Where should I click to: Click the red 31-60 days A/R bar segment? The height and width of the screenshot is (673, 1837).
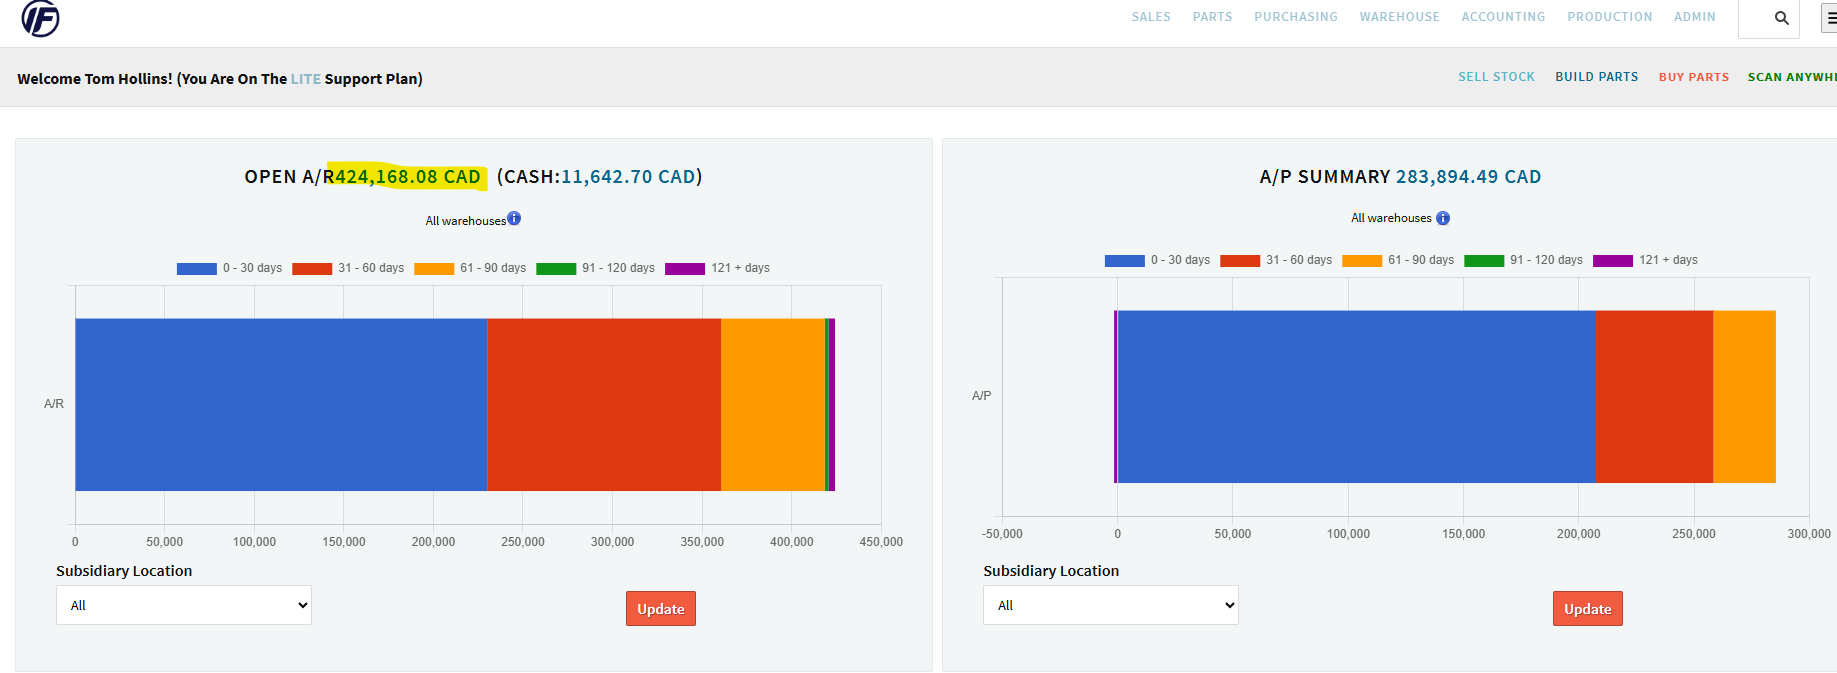[604, 404]
